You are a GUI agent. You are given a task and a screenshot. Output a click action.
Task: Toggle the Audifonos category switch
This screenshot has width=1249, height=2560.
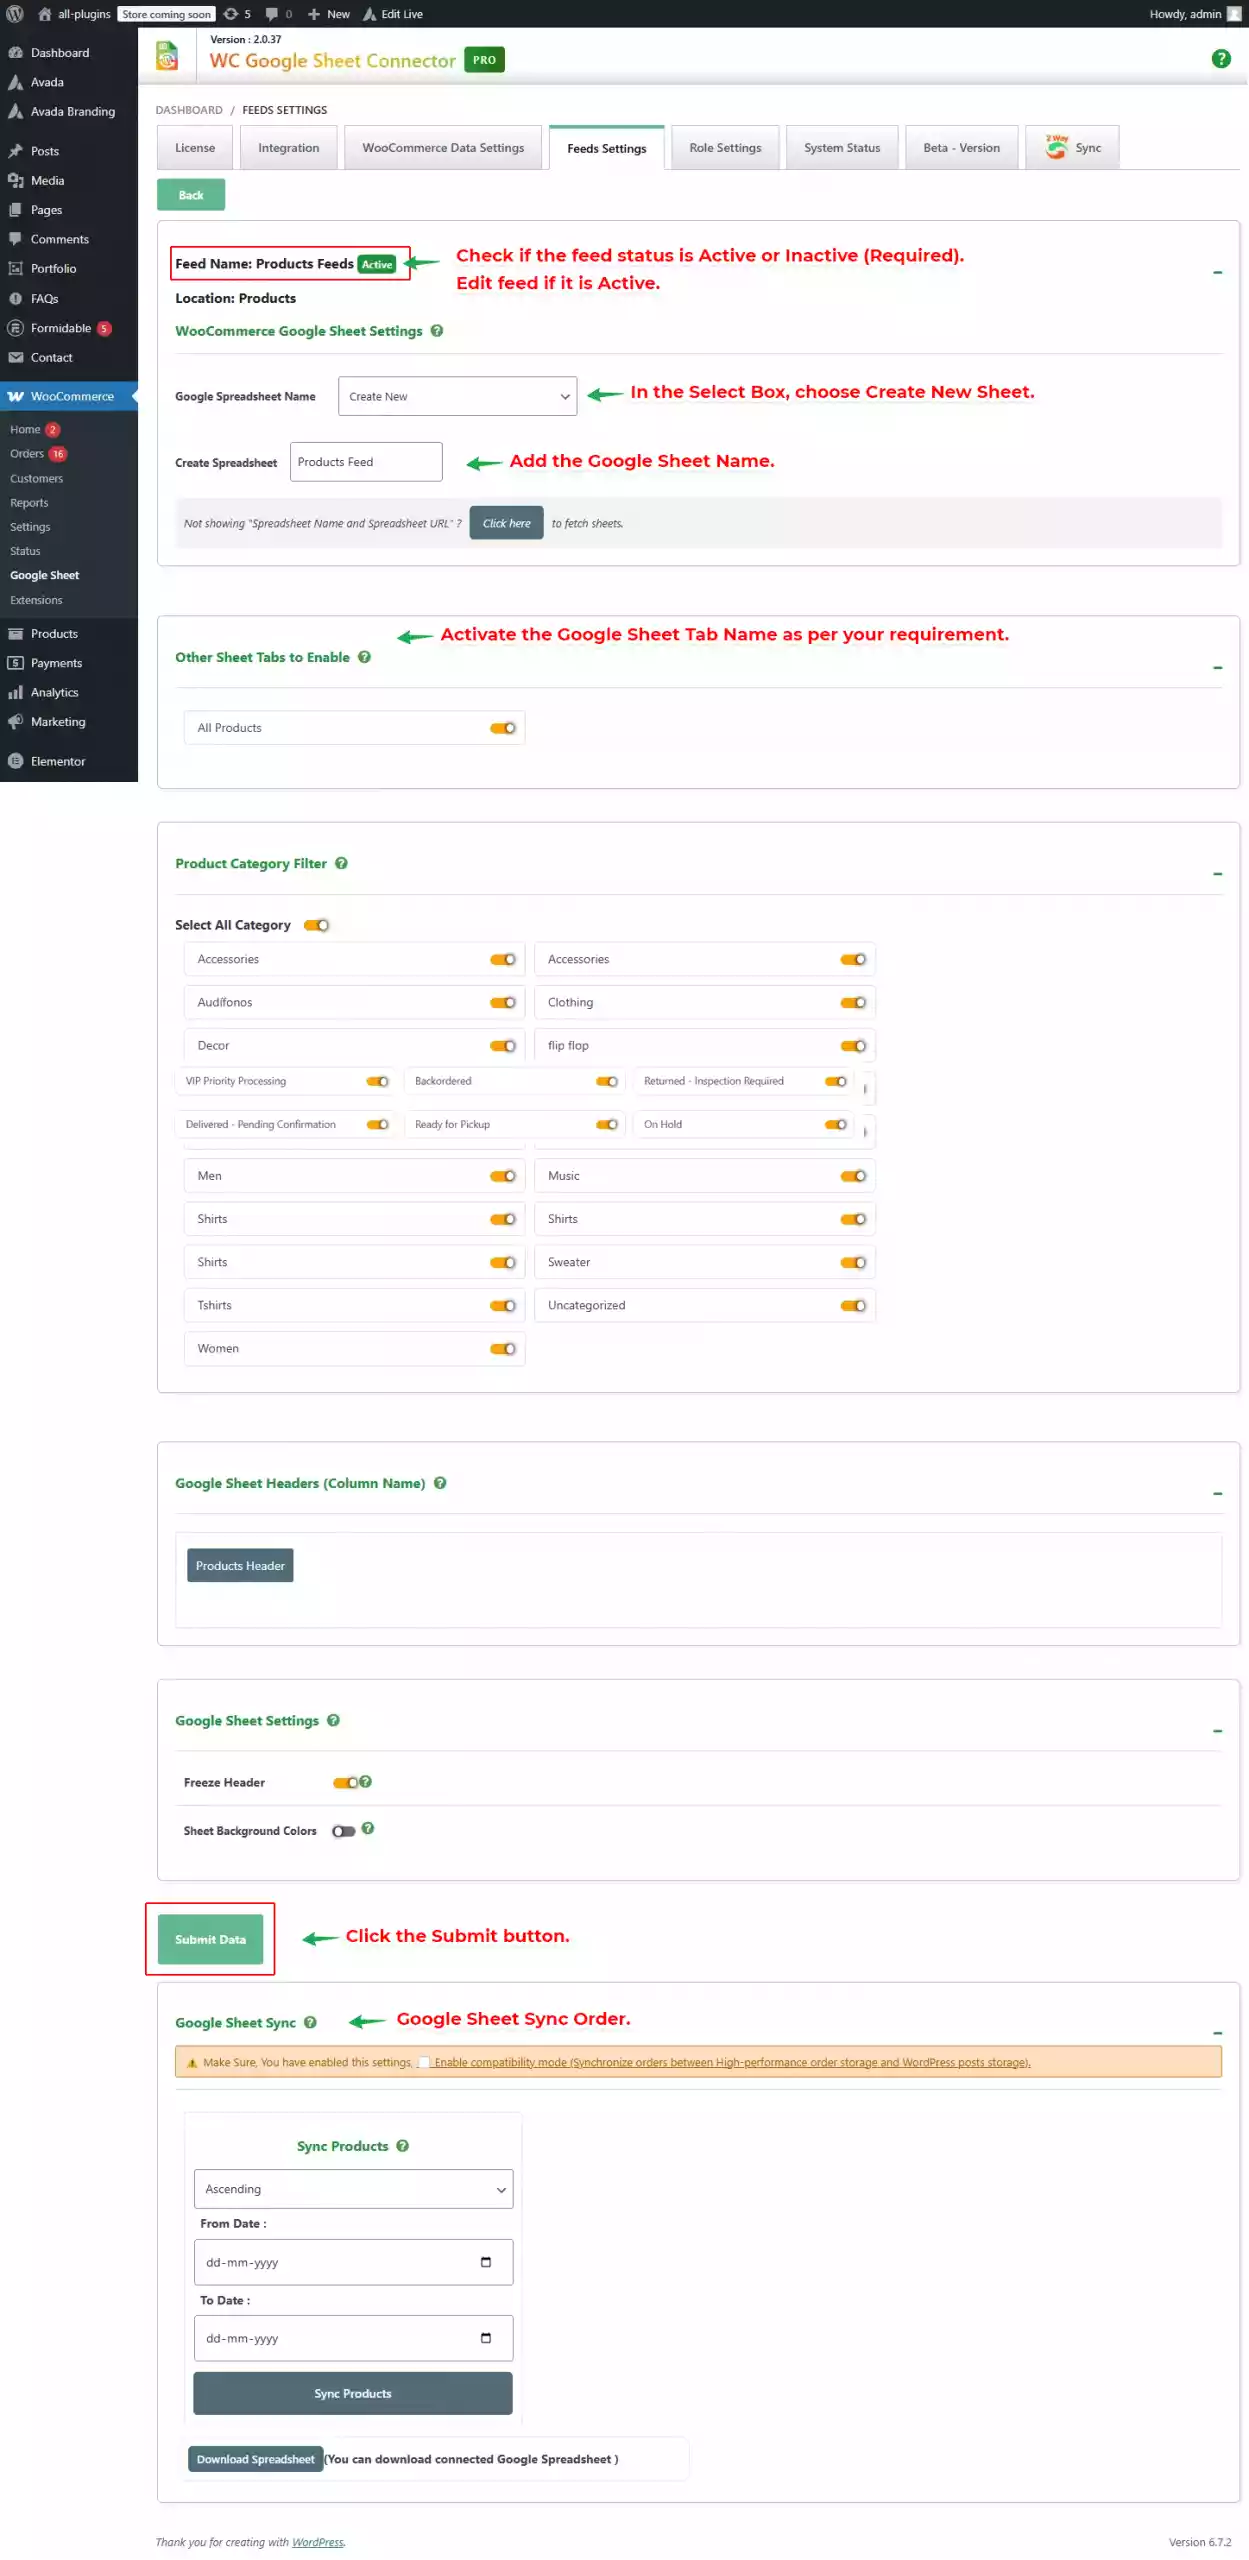(503, 1002)
